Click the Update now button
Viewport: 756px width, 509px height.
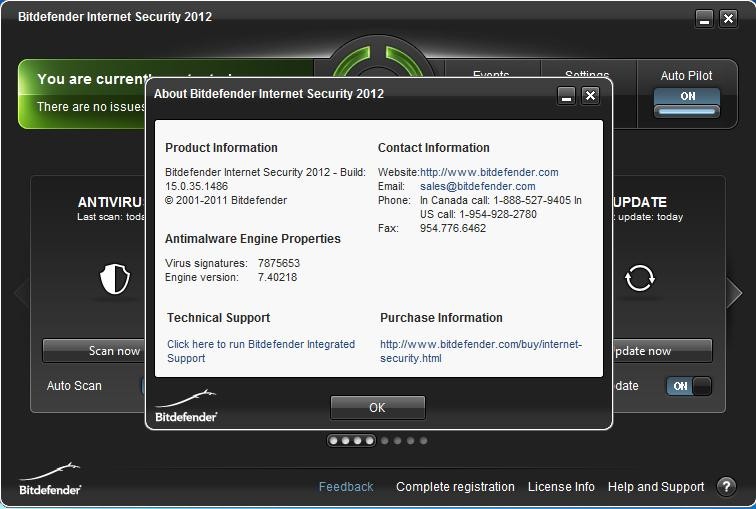point(663,351)
